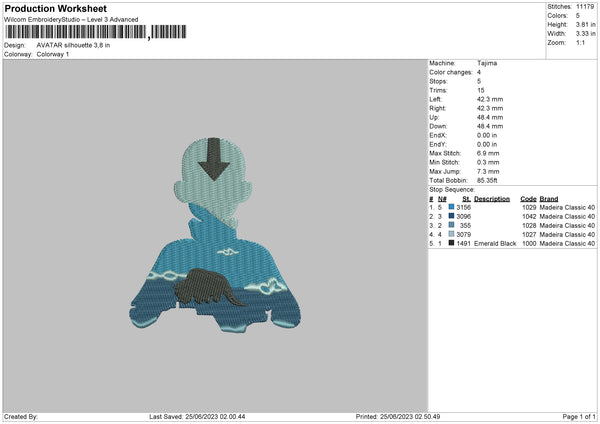The width and height of the screenshot is (600, 424).
Task: Click the Min Stitch value 0.3 mm
Action: click(x=488, y=162)
